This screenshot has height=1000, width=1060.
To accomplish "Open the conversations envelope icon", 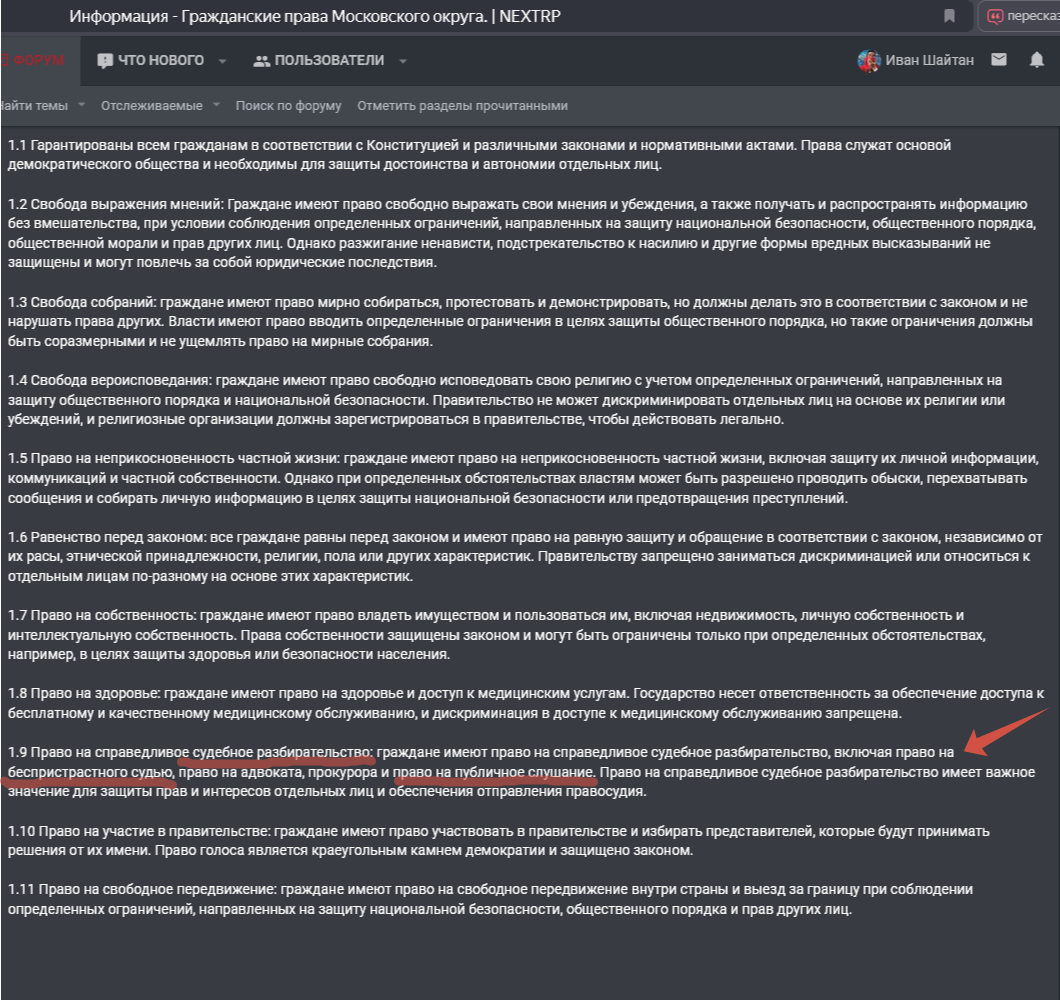I will [998, 60].
